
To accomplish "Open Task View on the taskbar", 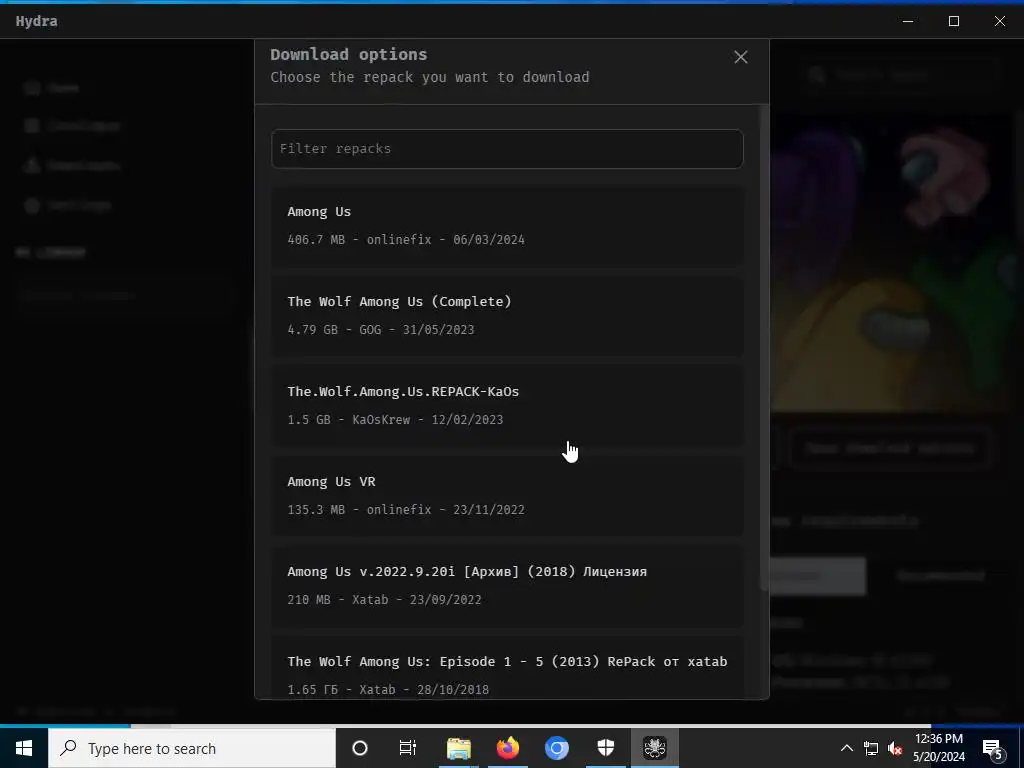I will [408, 748].
